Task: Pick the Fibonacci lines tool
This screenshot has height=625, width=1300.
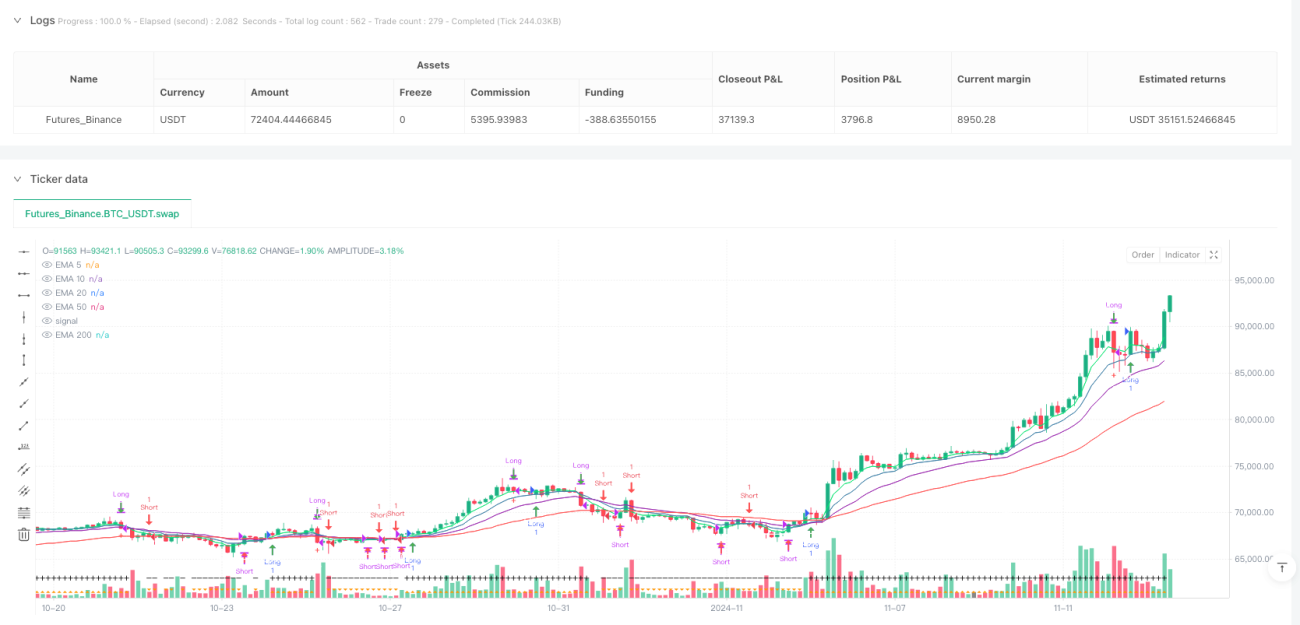Action: pyautogui.click(x=24, y=512)
